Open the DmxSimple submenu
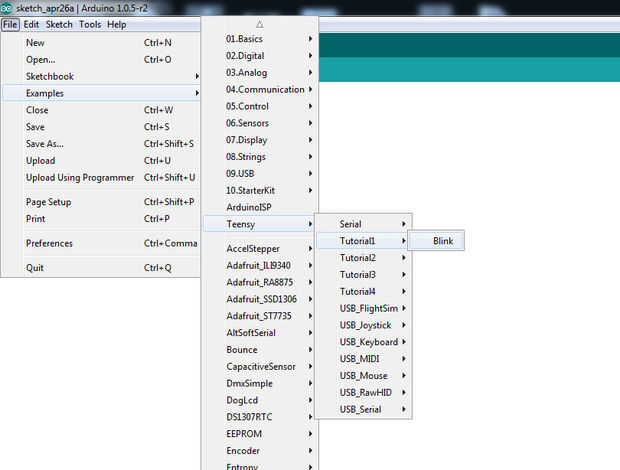 point(260,383)
